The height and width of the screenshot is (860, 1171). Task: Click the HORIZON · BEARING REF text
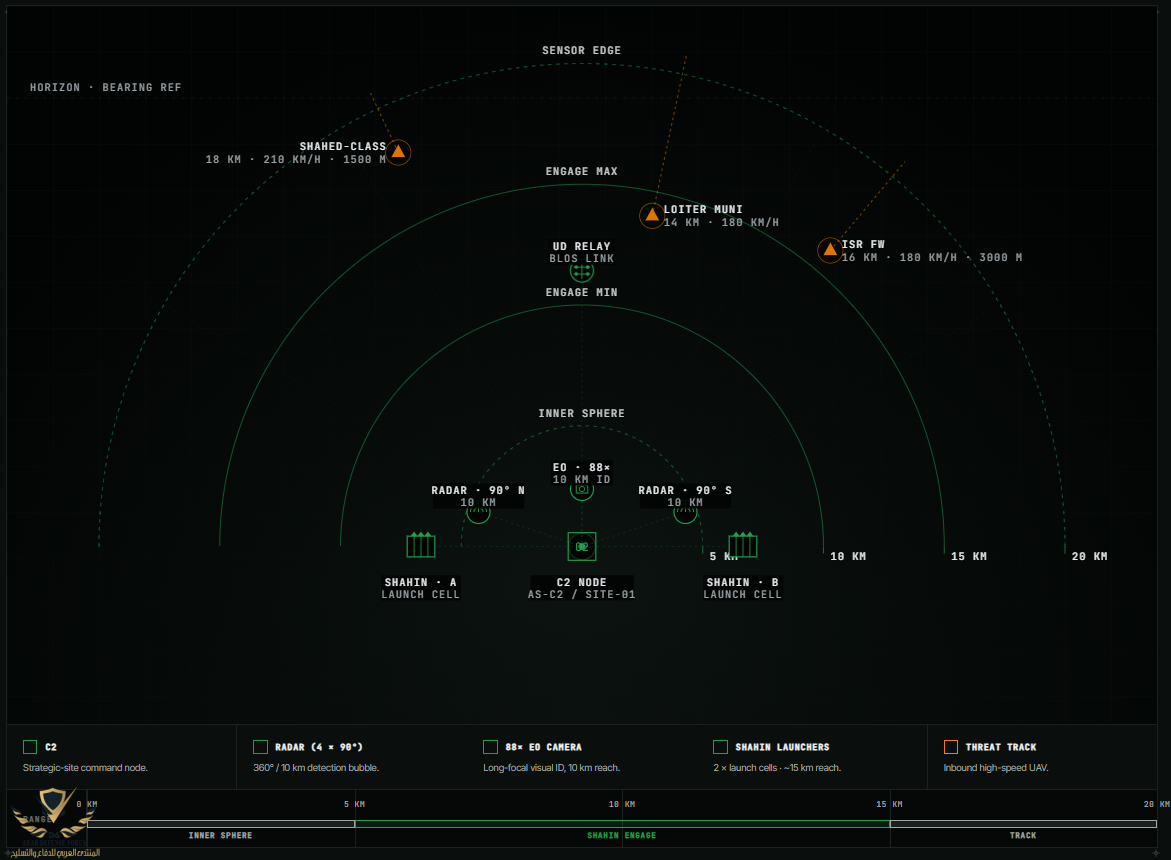coord(105,87)
